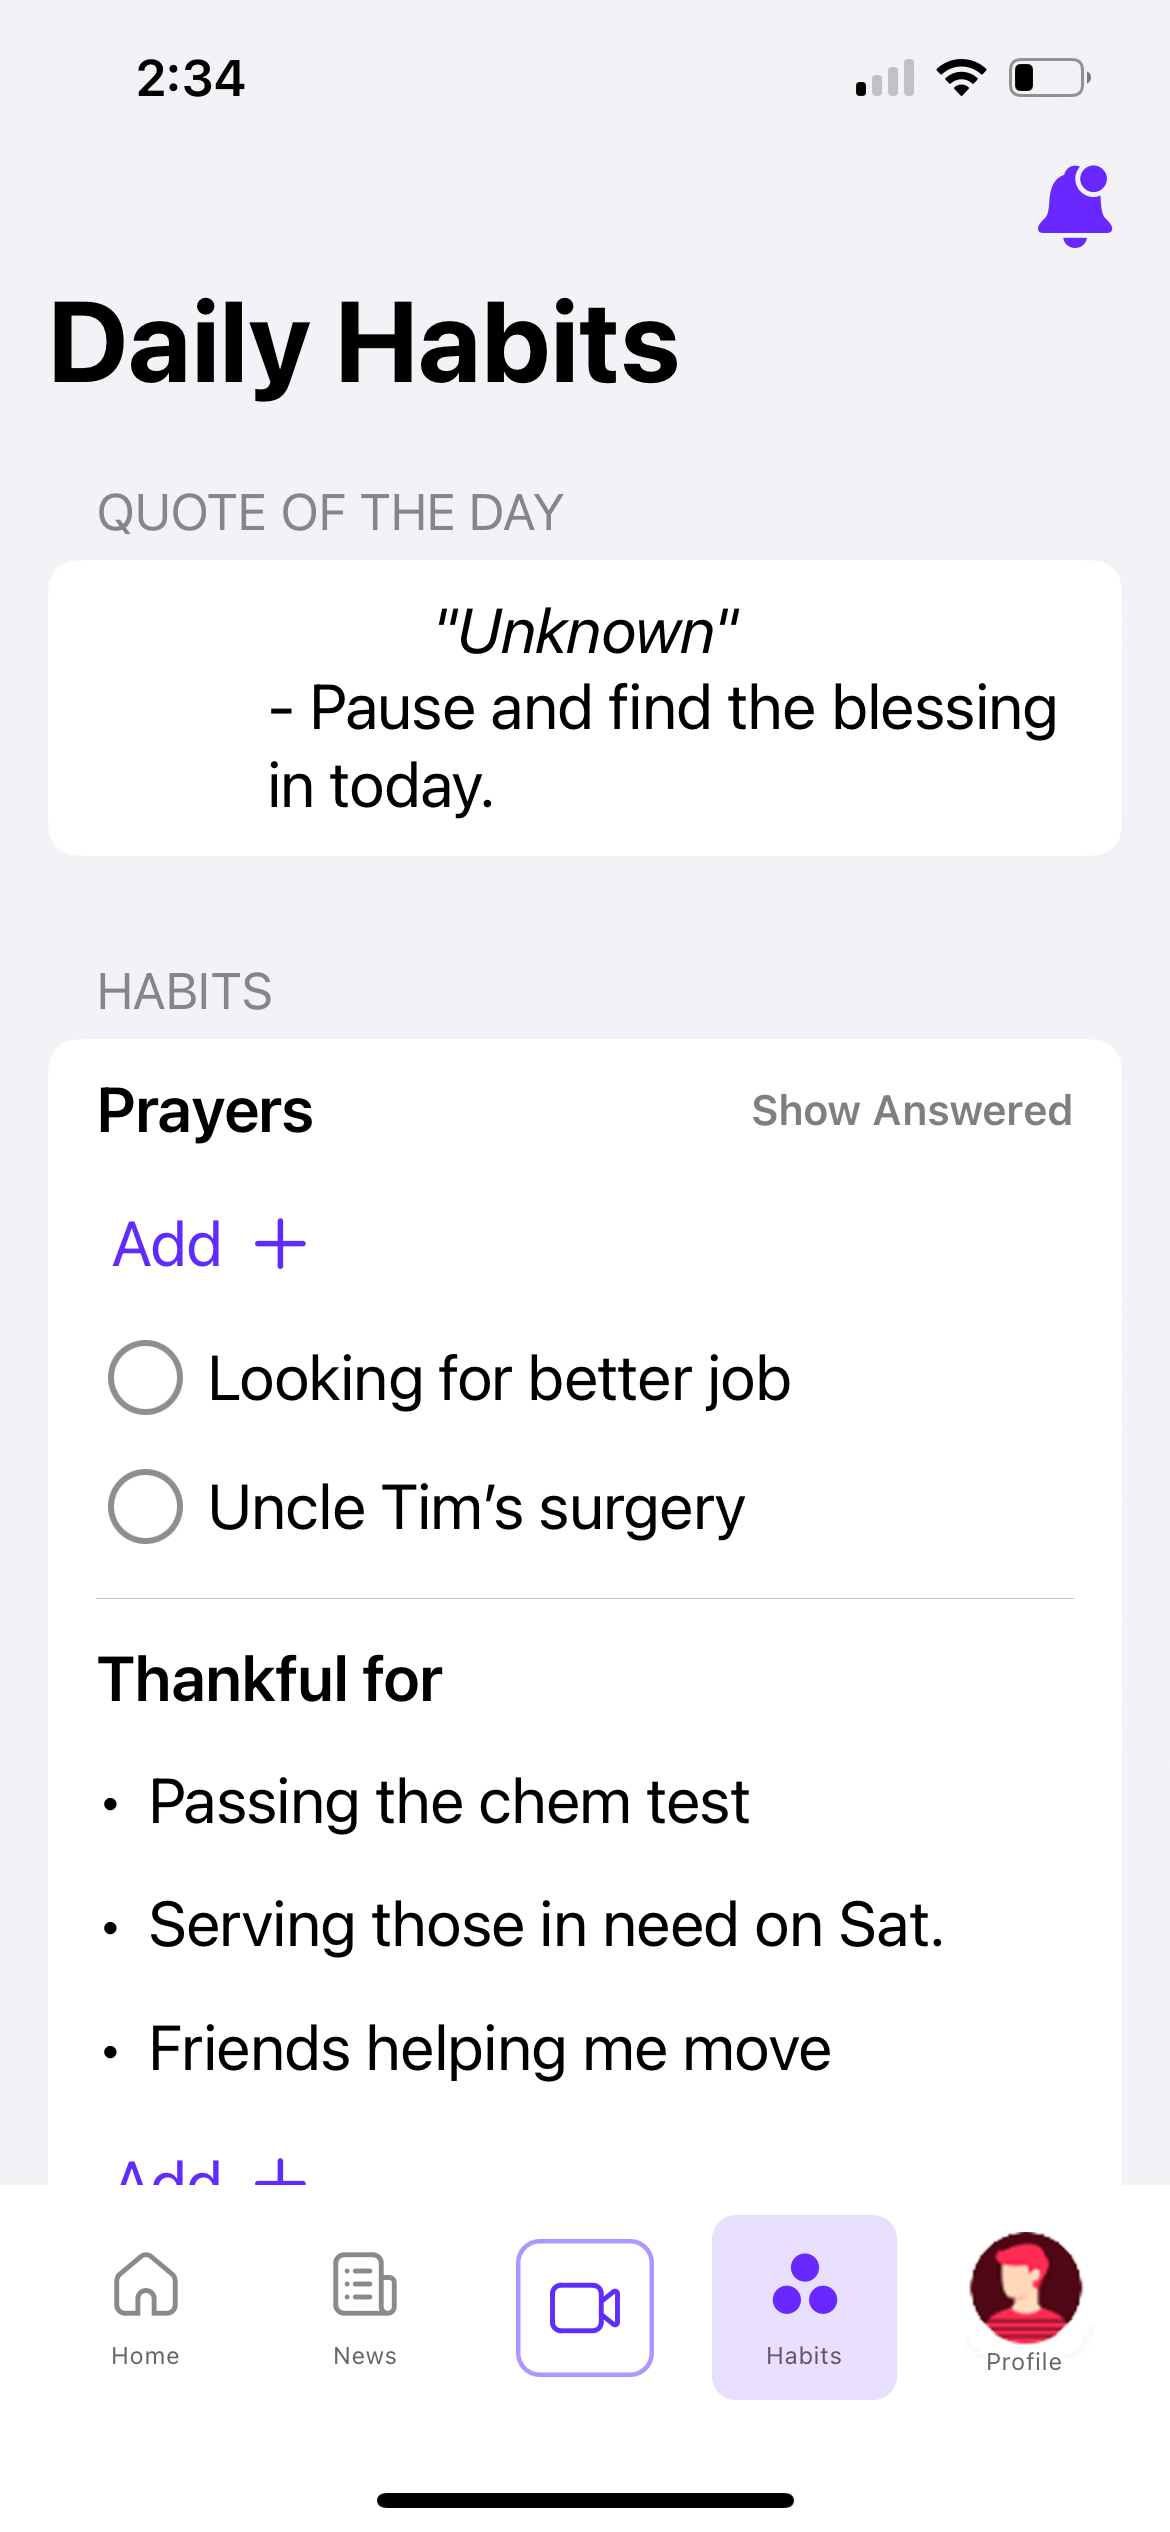Add a new prayer
This screenshot has width=1170, height=2532.
click(x=168, y=1244)
